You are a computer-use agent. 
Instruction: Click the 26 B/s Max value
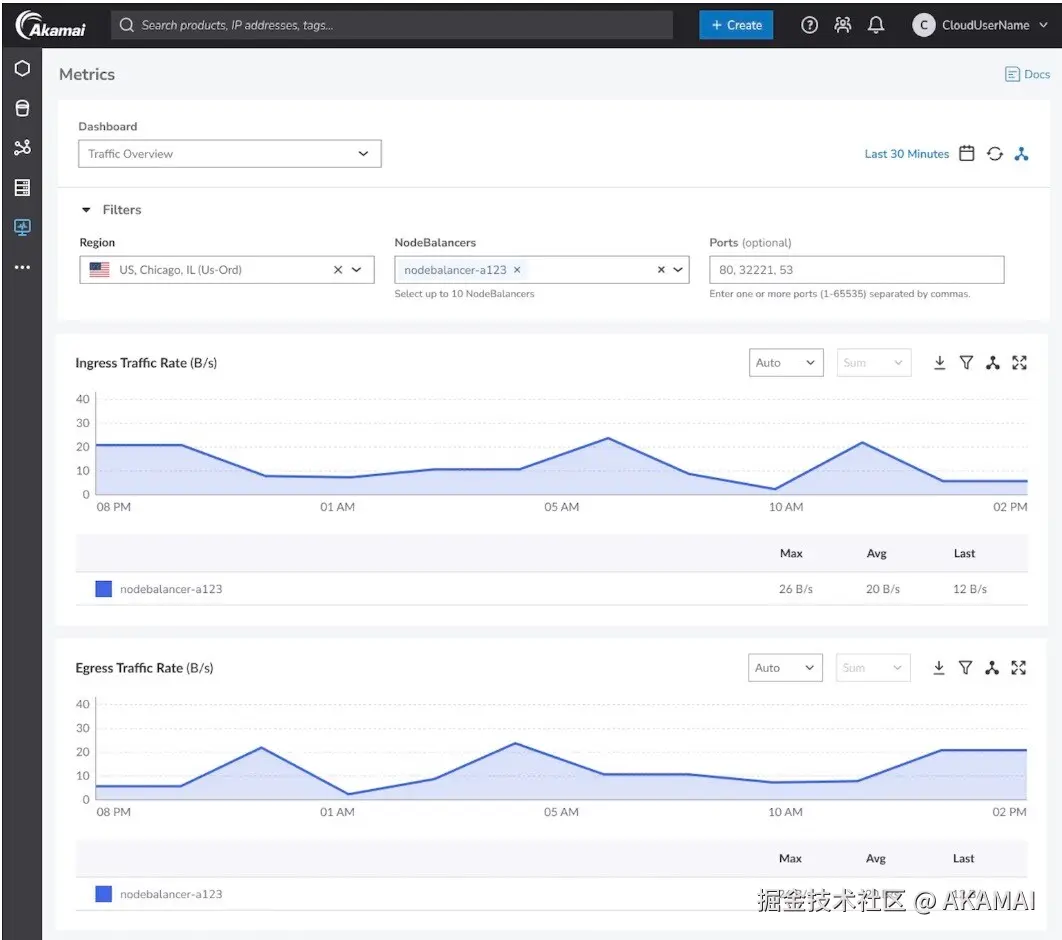pyautogui.click(x=795, y=589)
